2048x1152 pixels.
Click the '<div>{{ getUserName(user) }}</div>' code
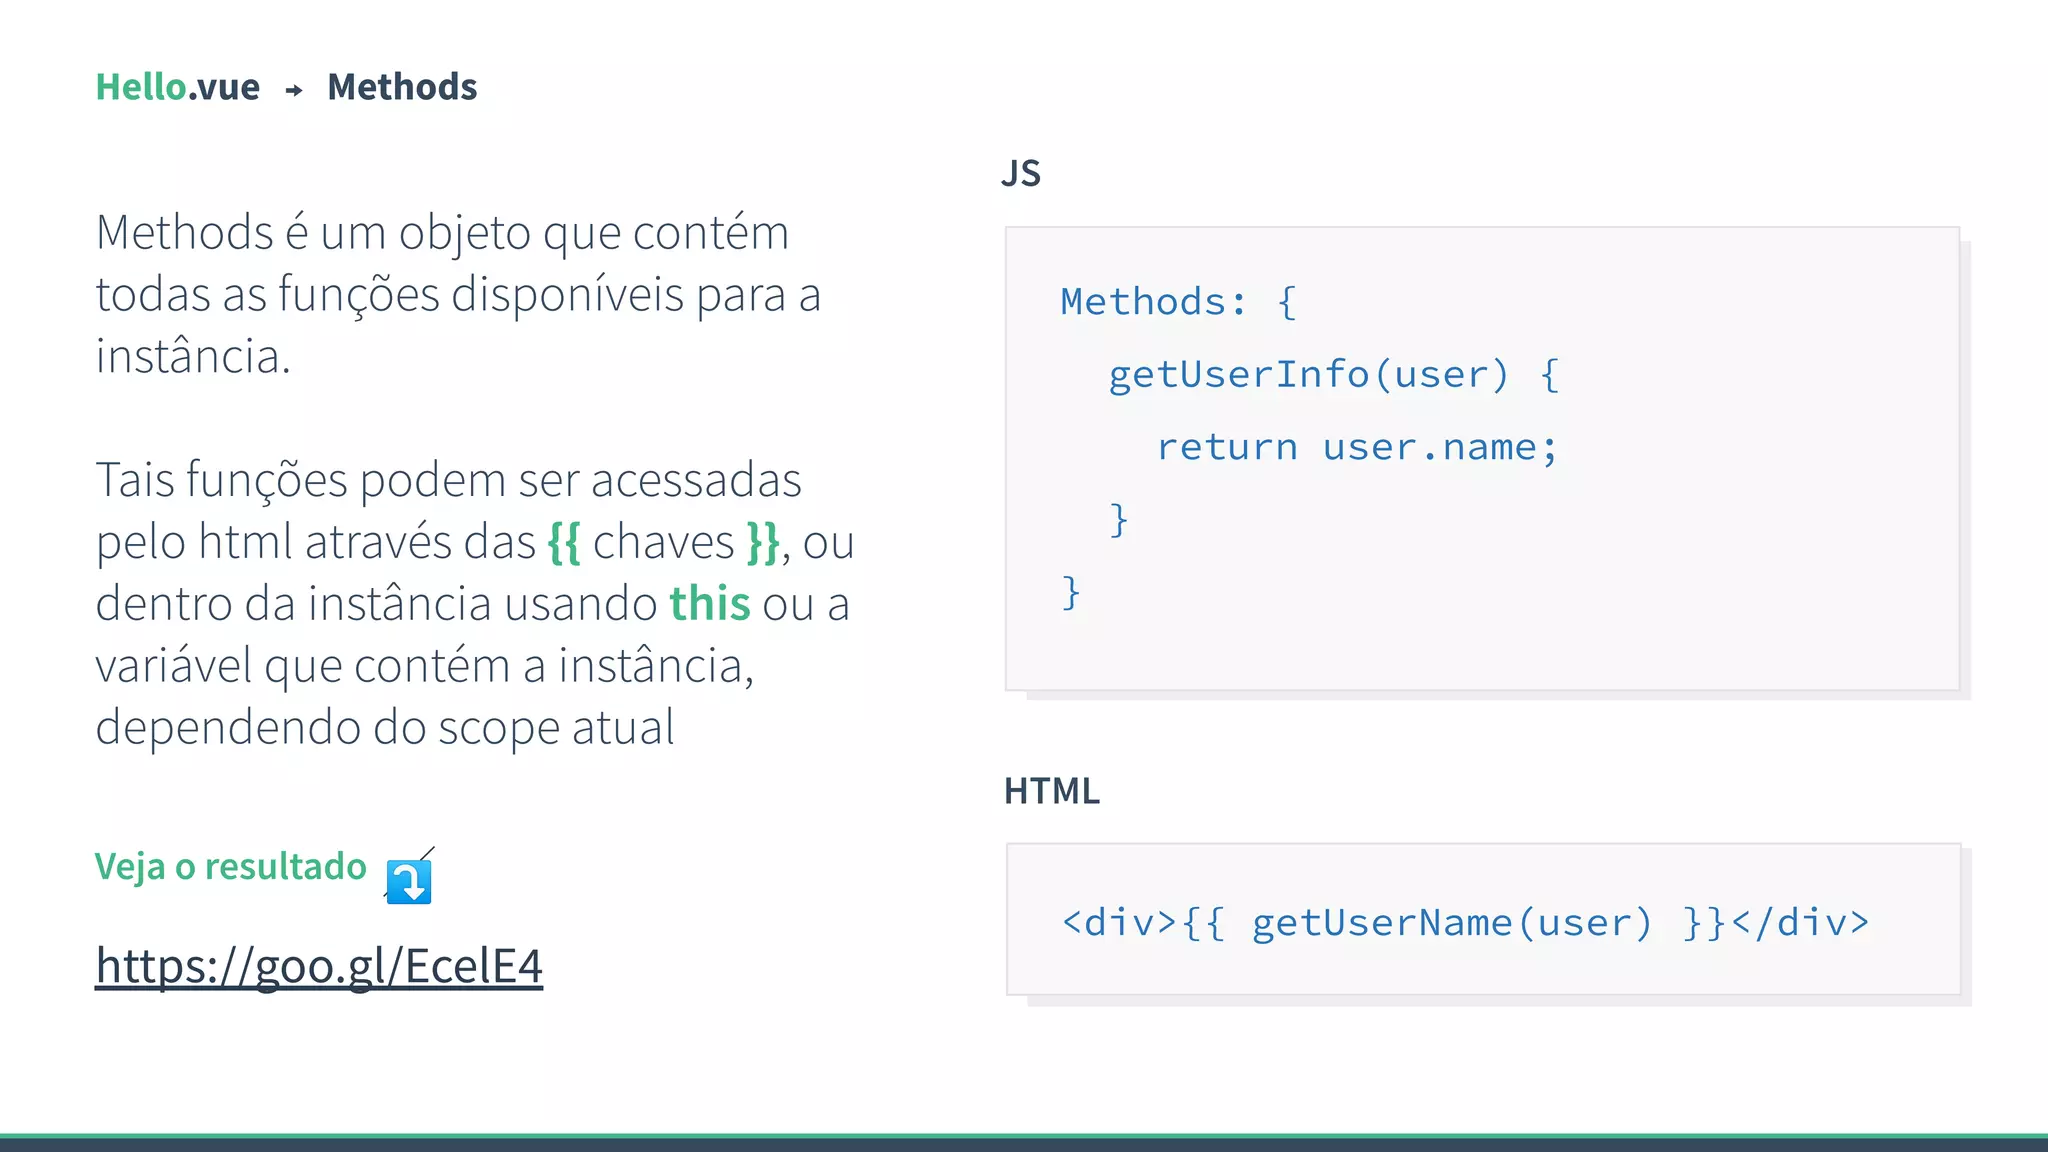(1465, 922)
